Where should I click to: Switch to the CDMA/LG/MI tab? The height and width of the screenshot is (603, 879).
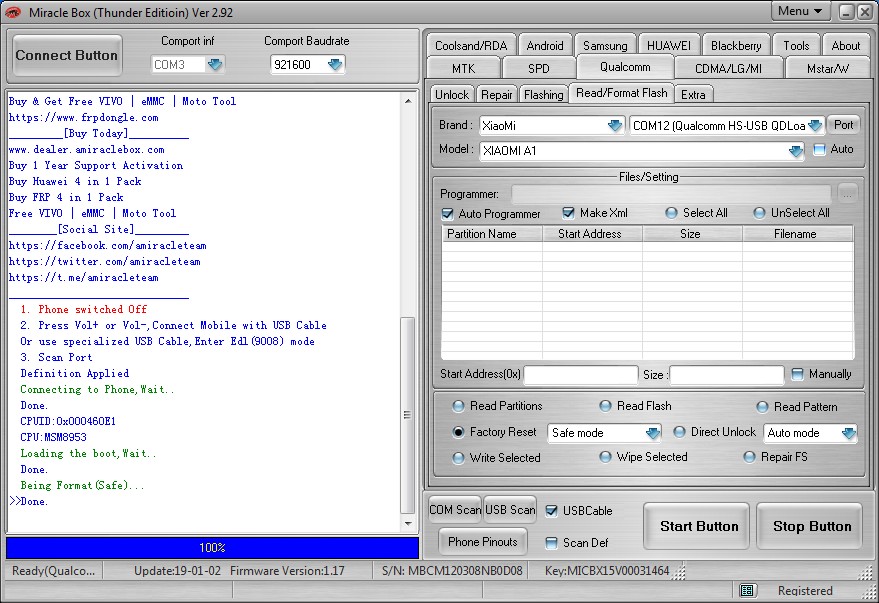tap(728, 68)
